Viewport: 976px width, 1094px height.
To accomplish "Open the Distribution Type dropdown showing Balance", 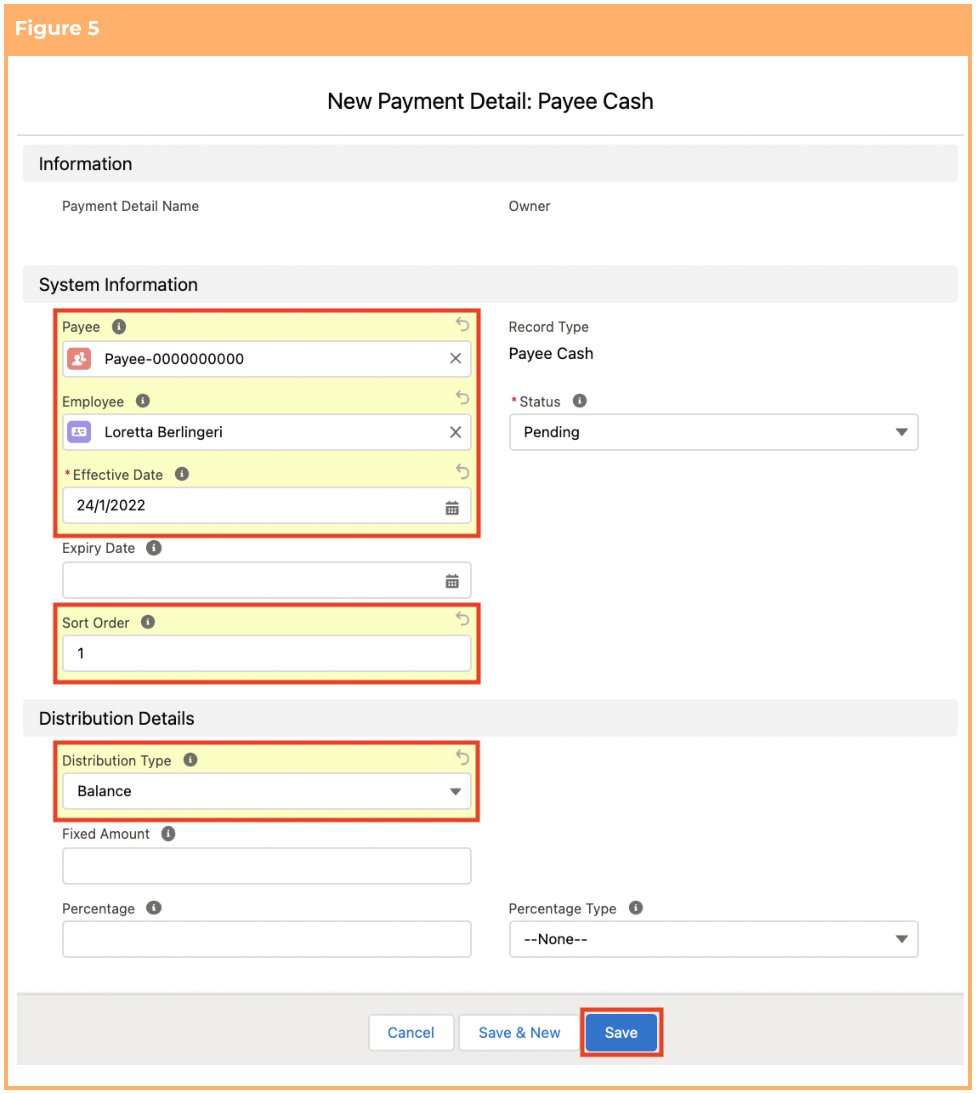I will (266, 791).
